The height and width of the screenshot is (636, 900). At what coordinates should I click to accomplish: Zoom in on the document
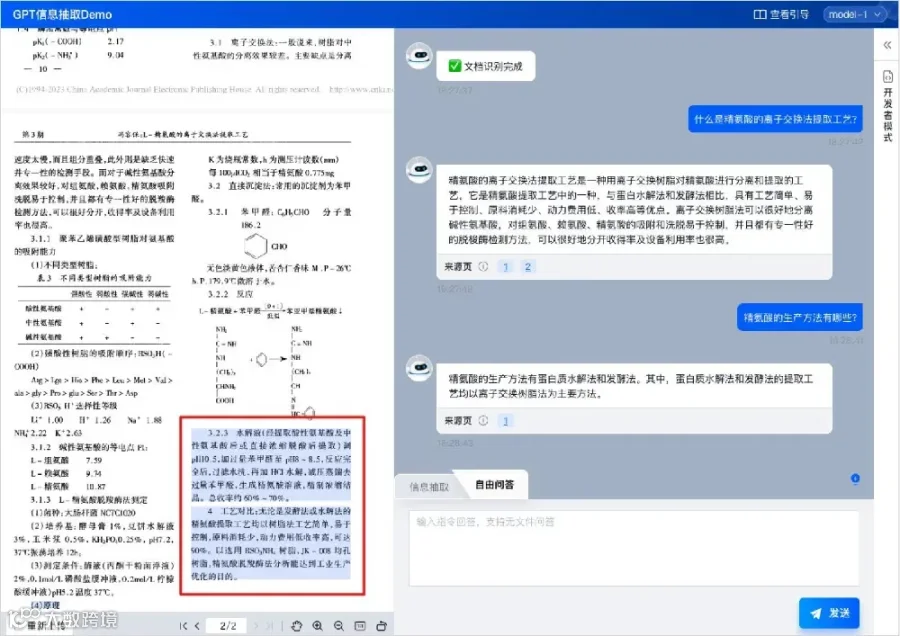point(317,626)
